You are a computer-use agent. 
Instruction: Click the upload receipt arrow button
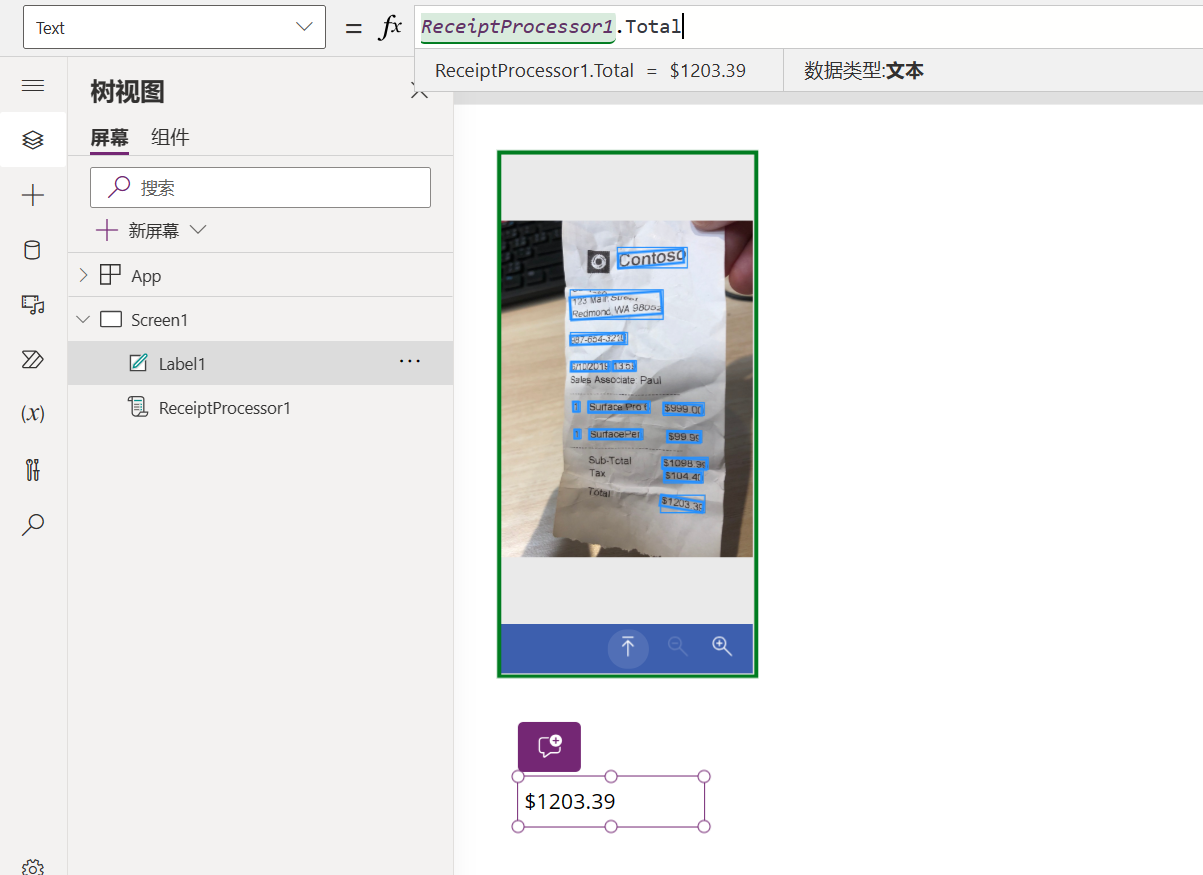click(628, 648)
